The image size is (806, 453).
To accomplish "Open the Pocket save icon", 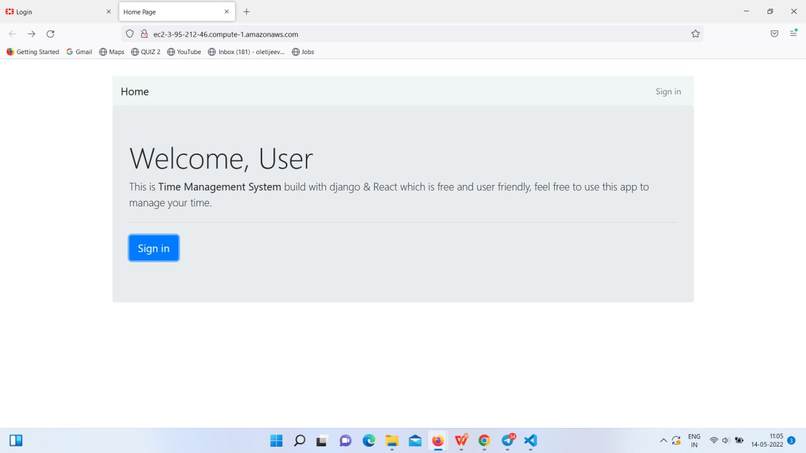I will point(774,33).
